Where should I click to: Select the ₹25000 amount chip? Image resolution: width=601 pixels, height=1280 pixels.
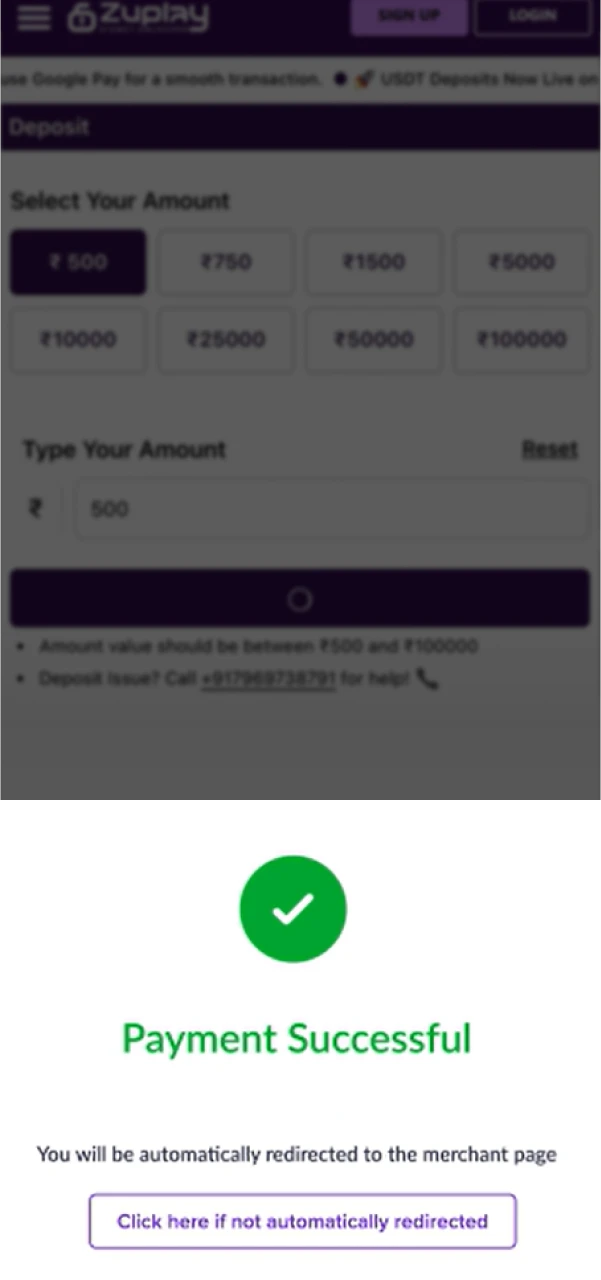(225, 340)
